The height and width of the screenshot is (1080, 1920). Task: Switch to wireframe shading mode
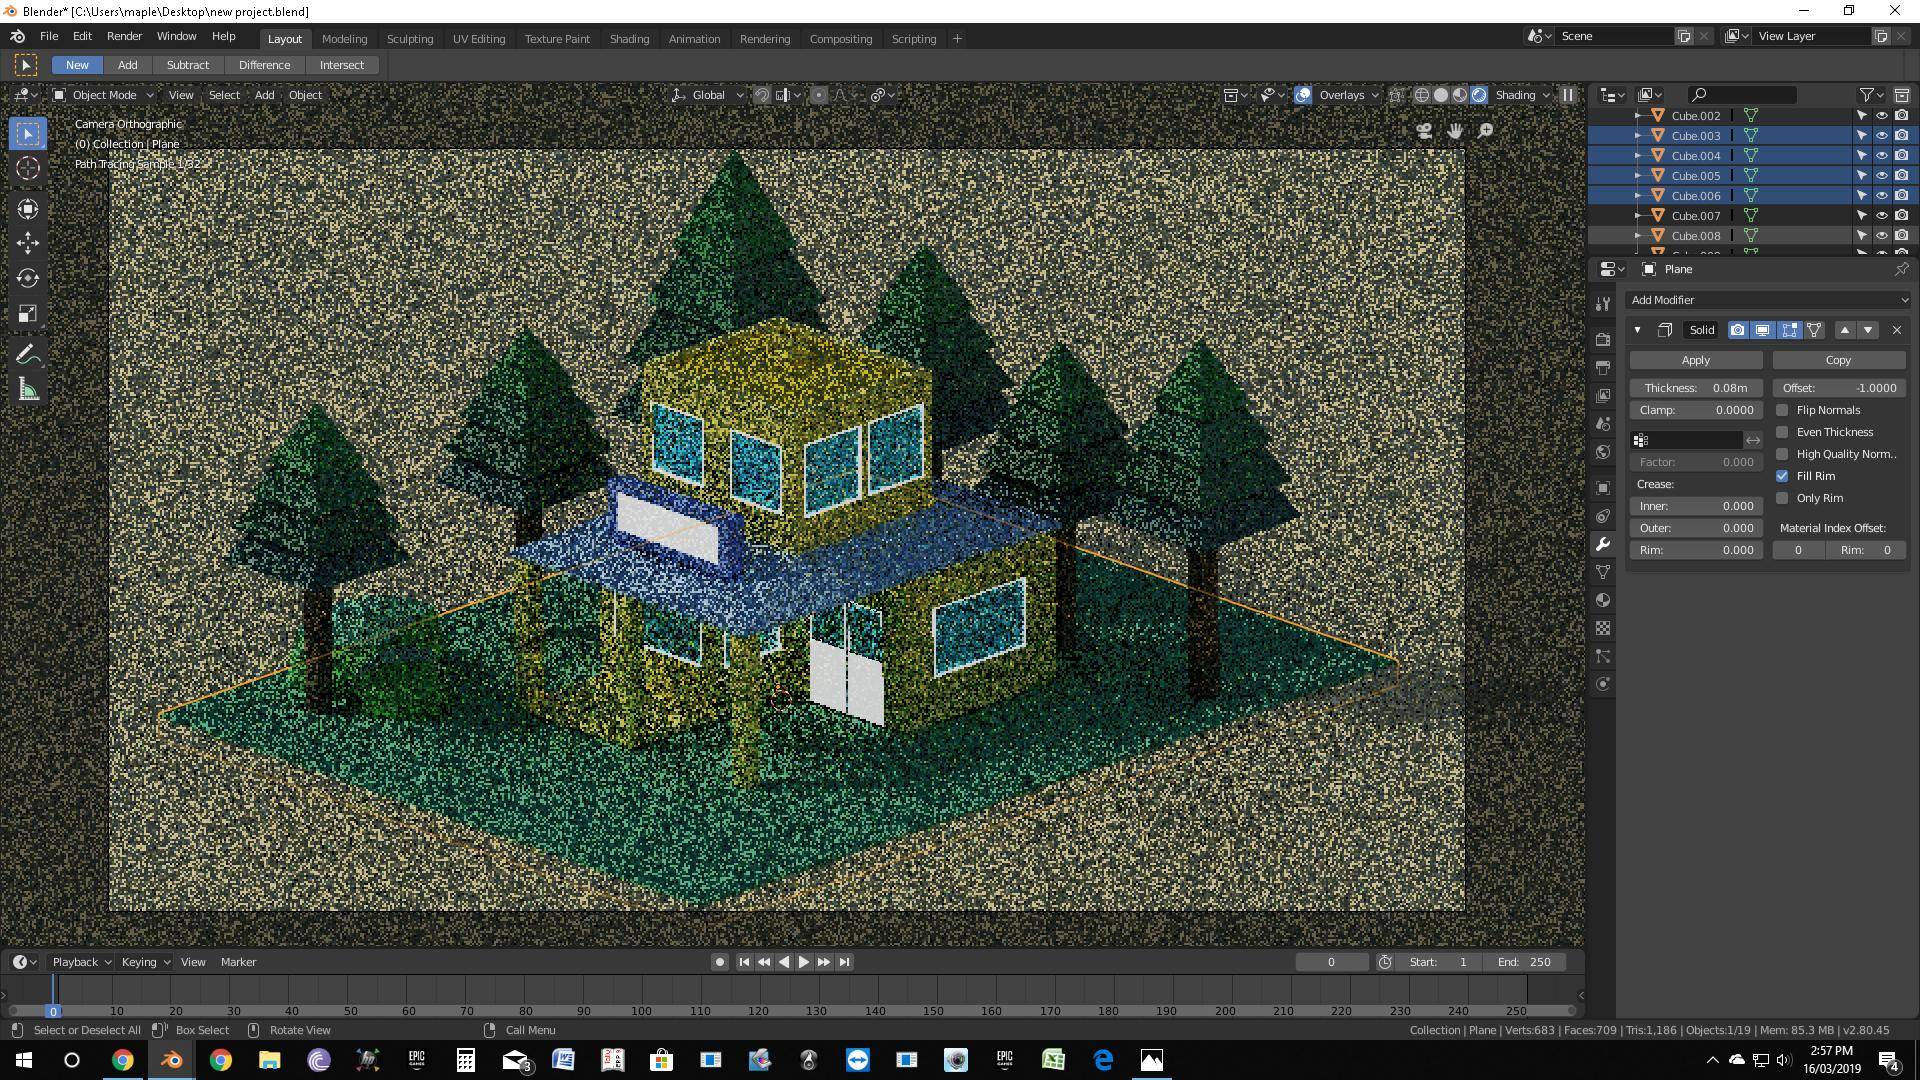pos(1422,95)
